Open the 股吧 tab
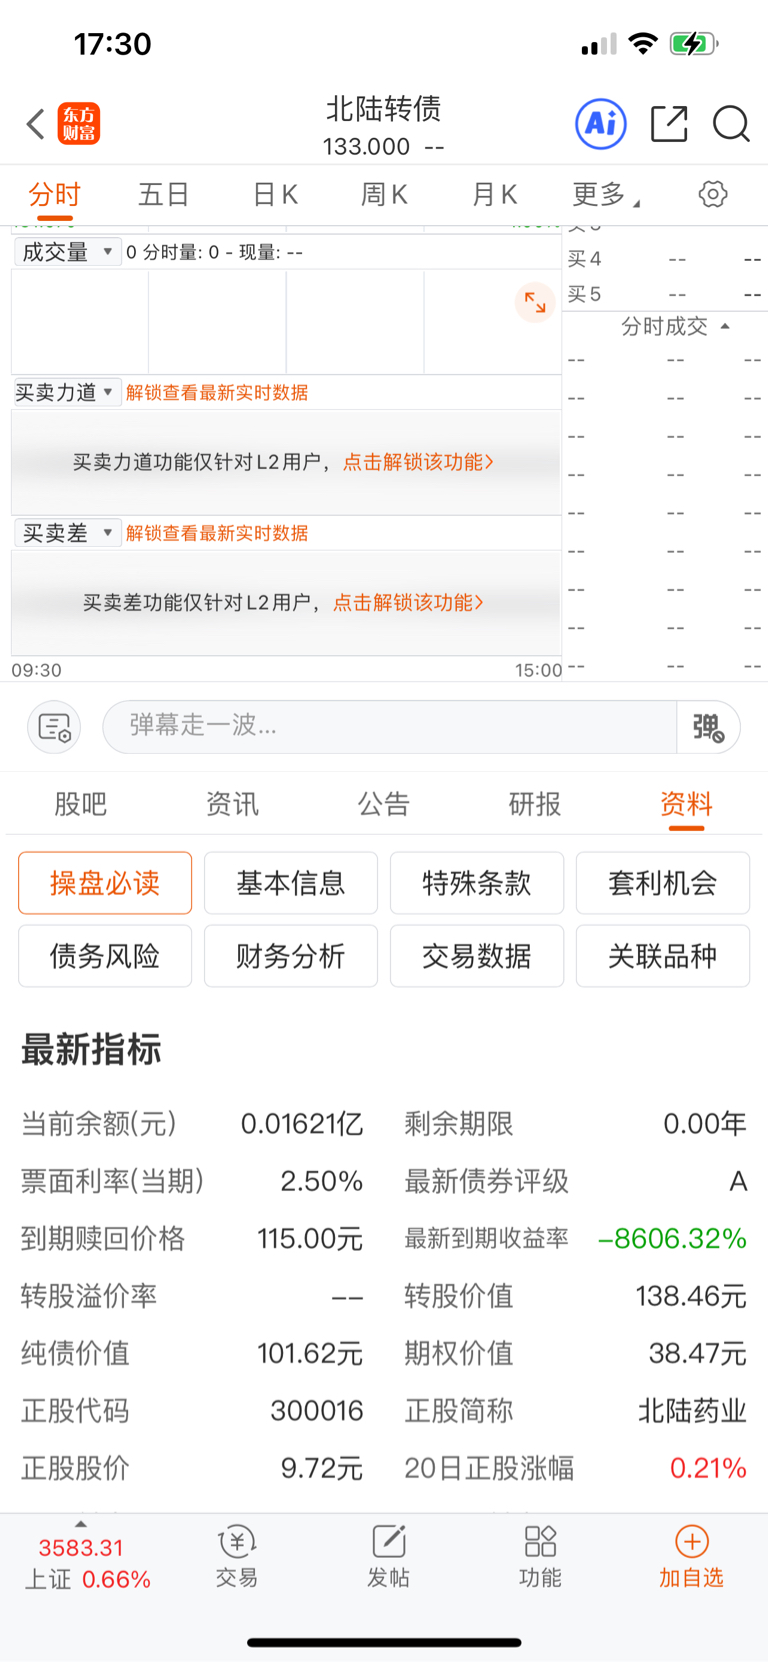768x1662 pixels. click(81, 804)
